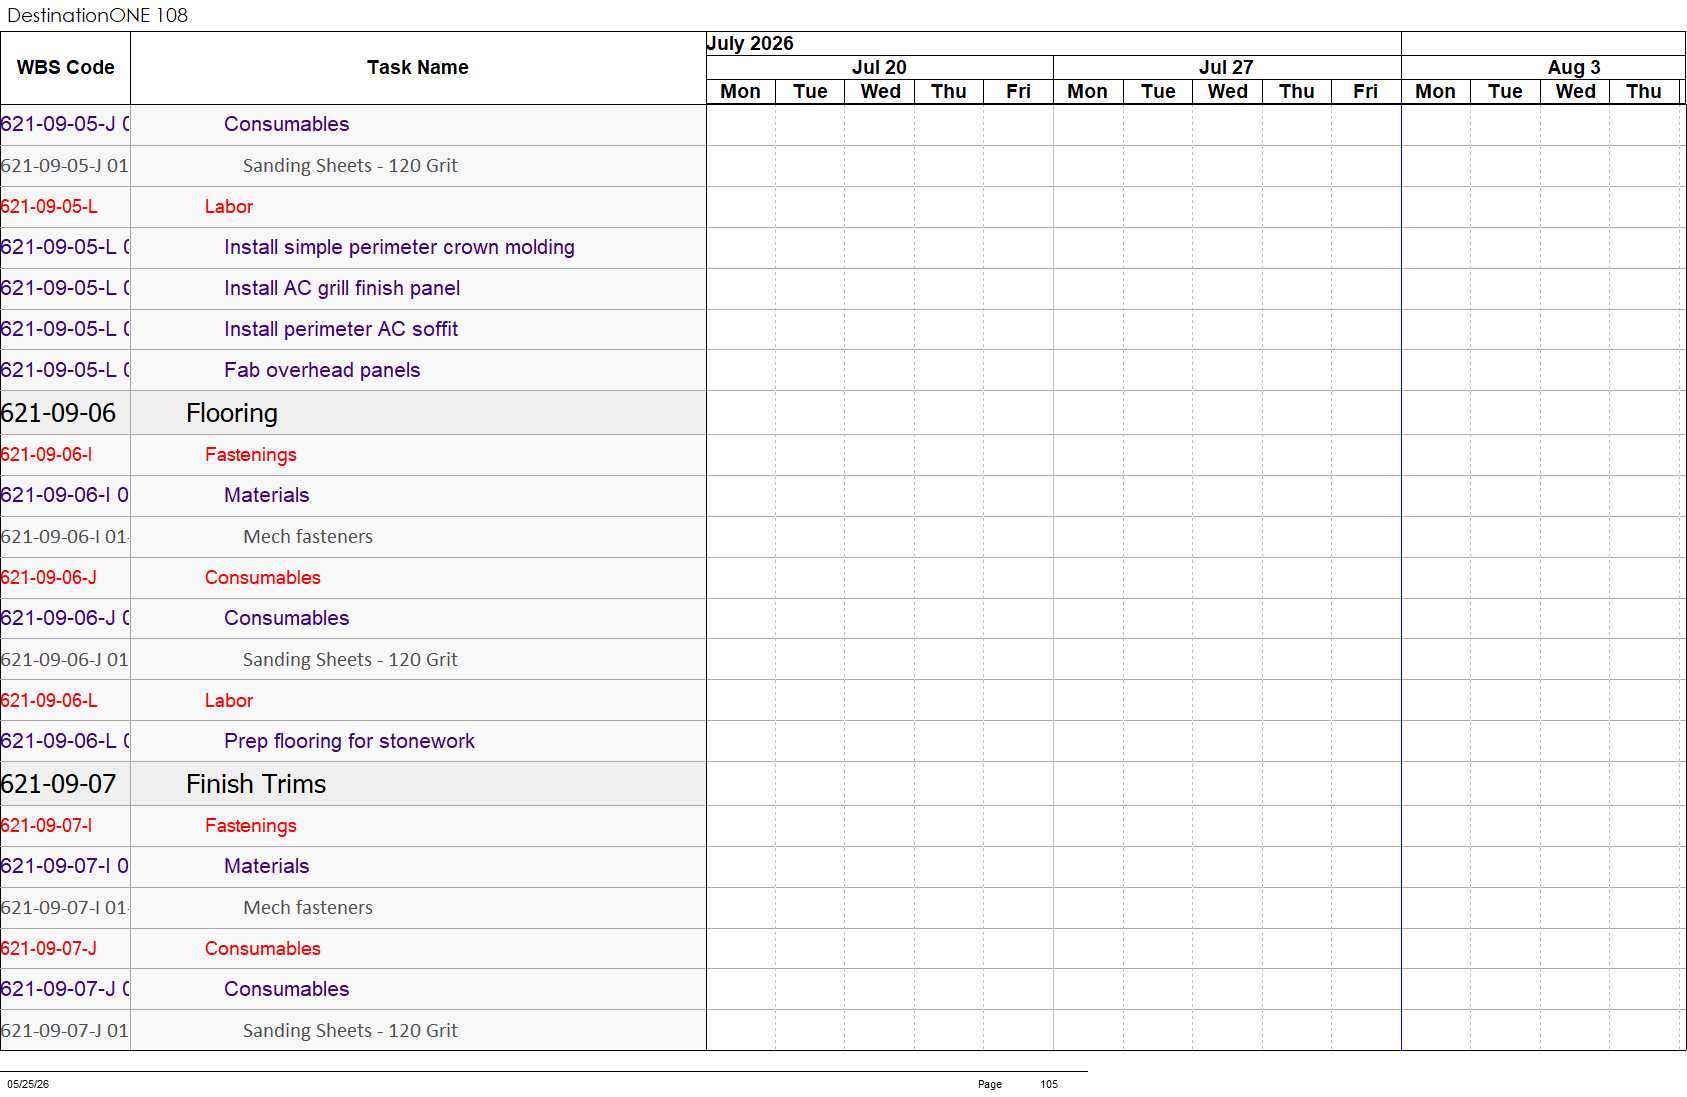
Task: Click the July 2026 month header
Action: (750, 43)
